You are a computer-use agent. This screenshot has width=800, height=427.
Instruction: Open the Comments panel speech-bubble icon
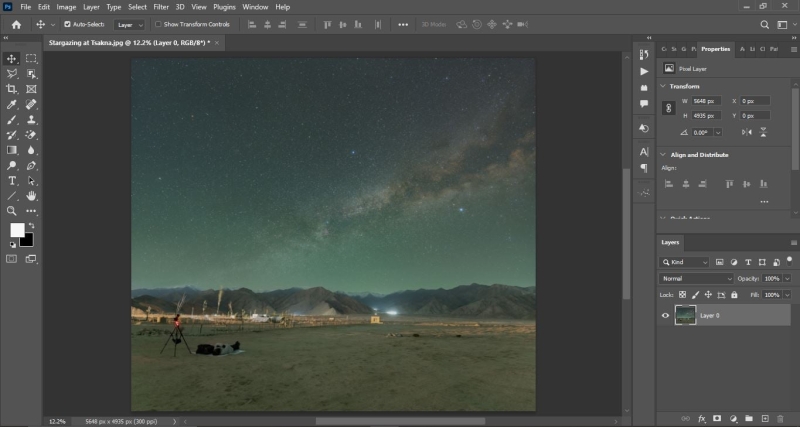(x=644, y=104)
